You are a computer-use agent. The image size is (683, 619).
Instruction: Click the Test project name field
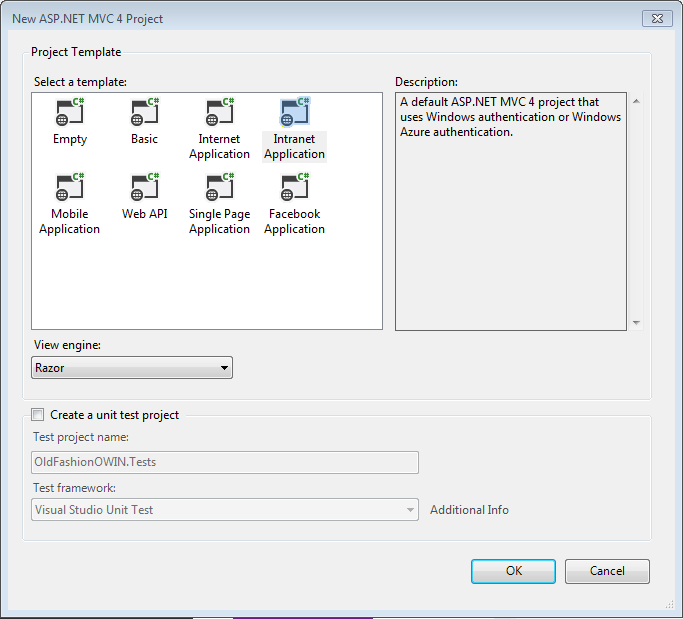click(x=225, y=462)
